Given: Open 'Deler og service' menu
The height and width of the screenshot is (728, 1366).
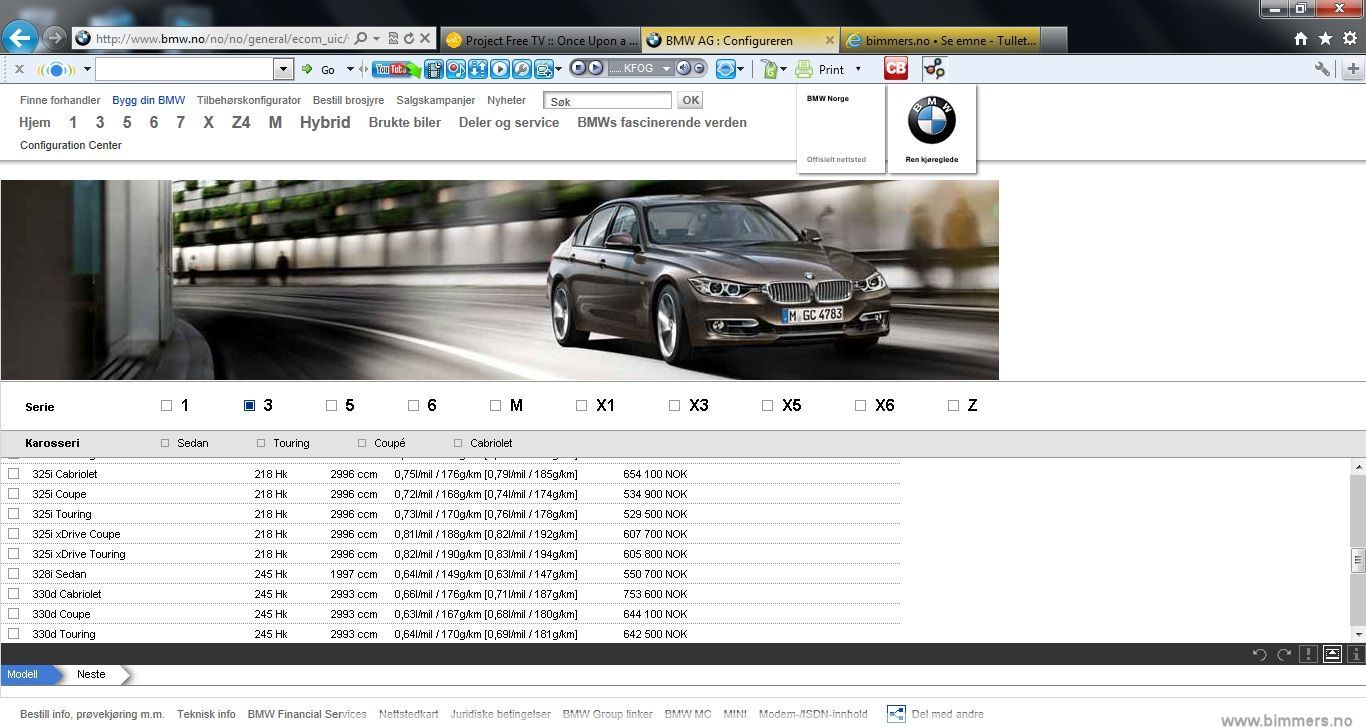Looking at the screenshot, I should point(509,122).
